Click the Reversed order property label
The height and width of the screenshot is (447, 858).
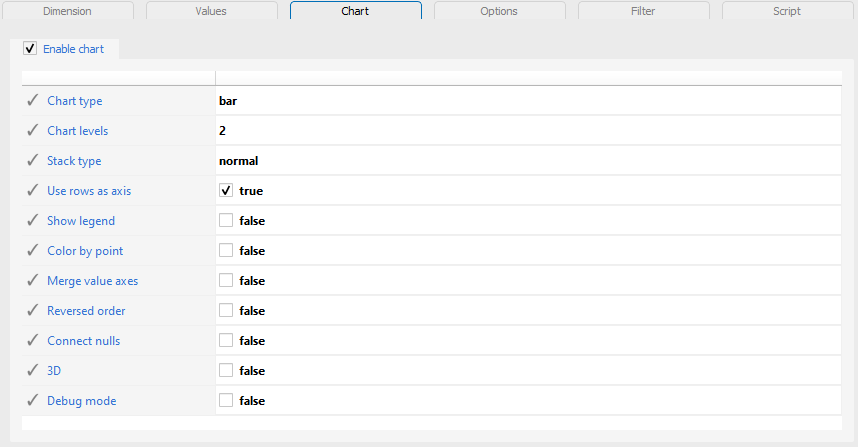86,311
